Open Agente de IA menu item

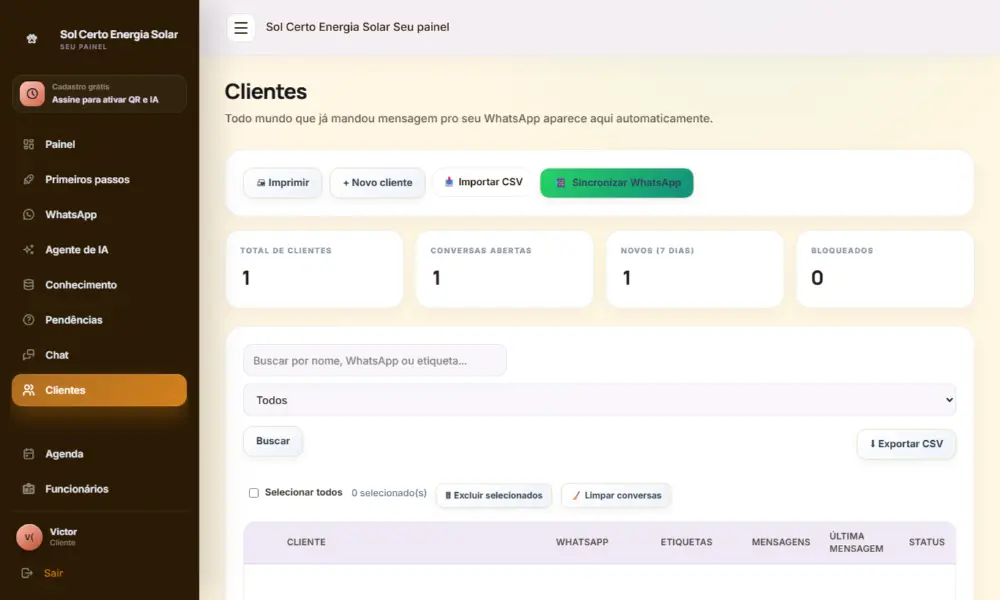tap(99, 249)
